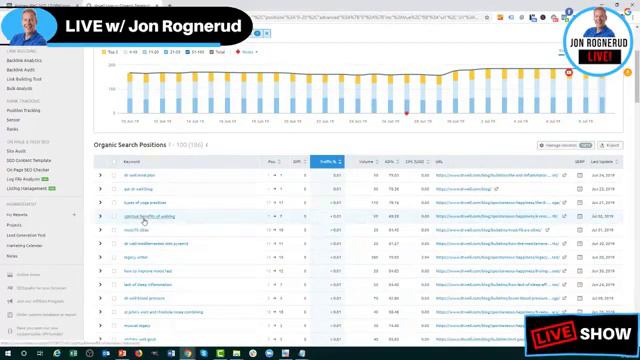Open PowerPoint from the taskbar
640x360 pixels.
coord(122,353)
